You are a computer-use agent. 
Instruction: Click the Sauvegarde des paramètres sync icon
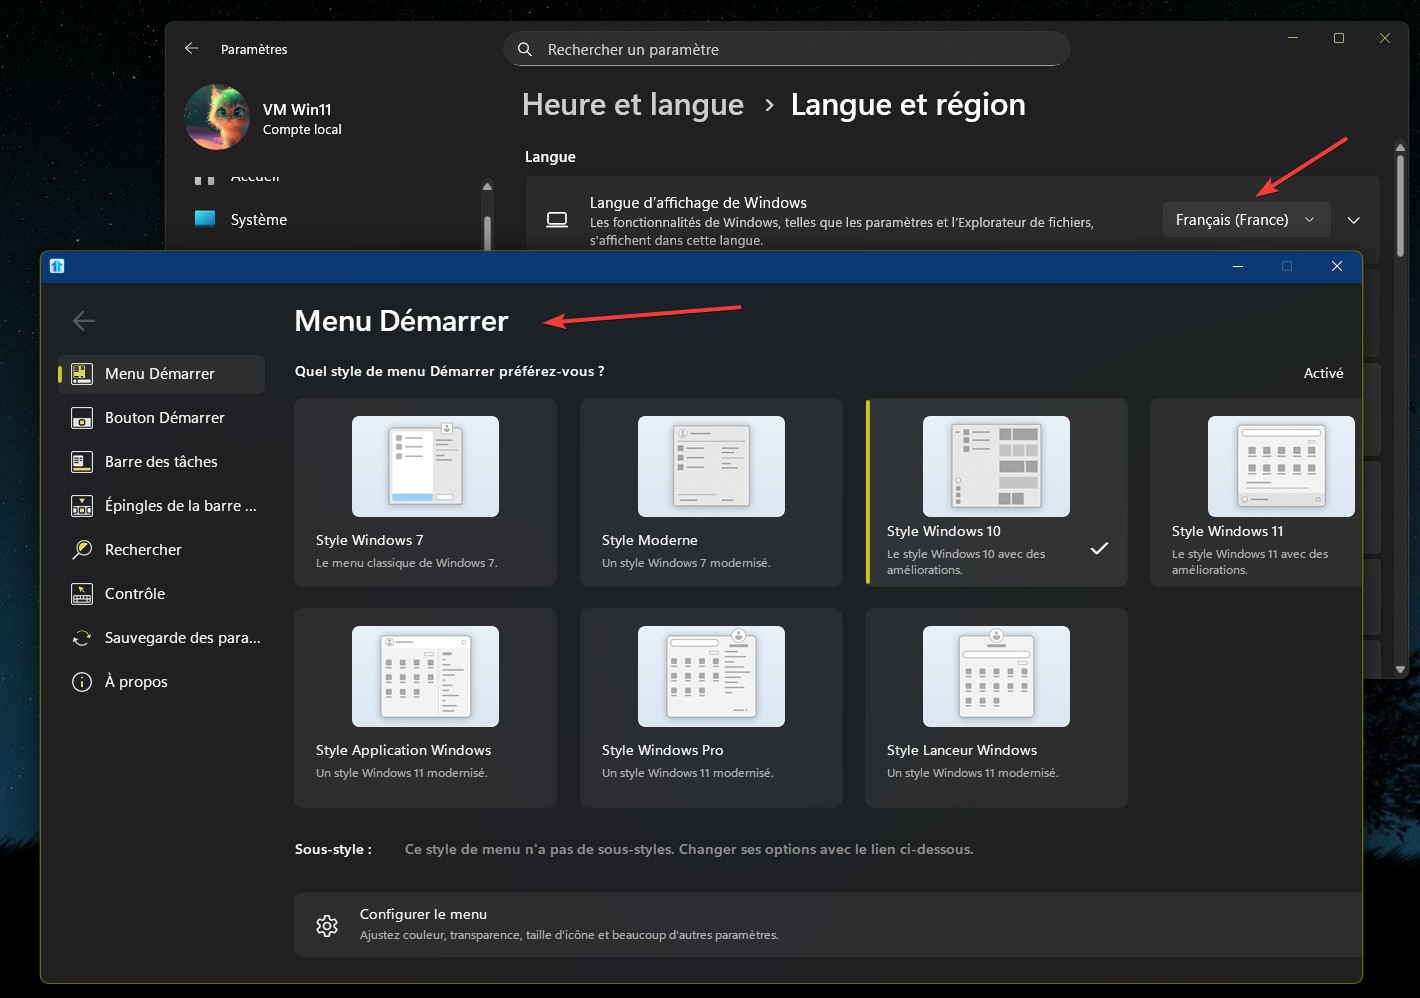coord(82,638)
